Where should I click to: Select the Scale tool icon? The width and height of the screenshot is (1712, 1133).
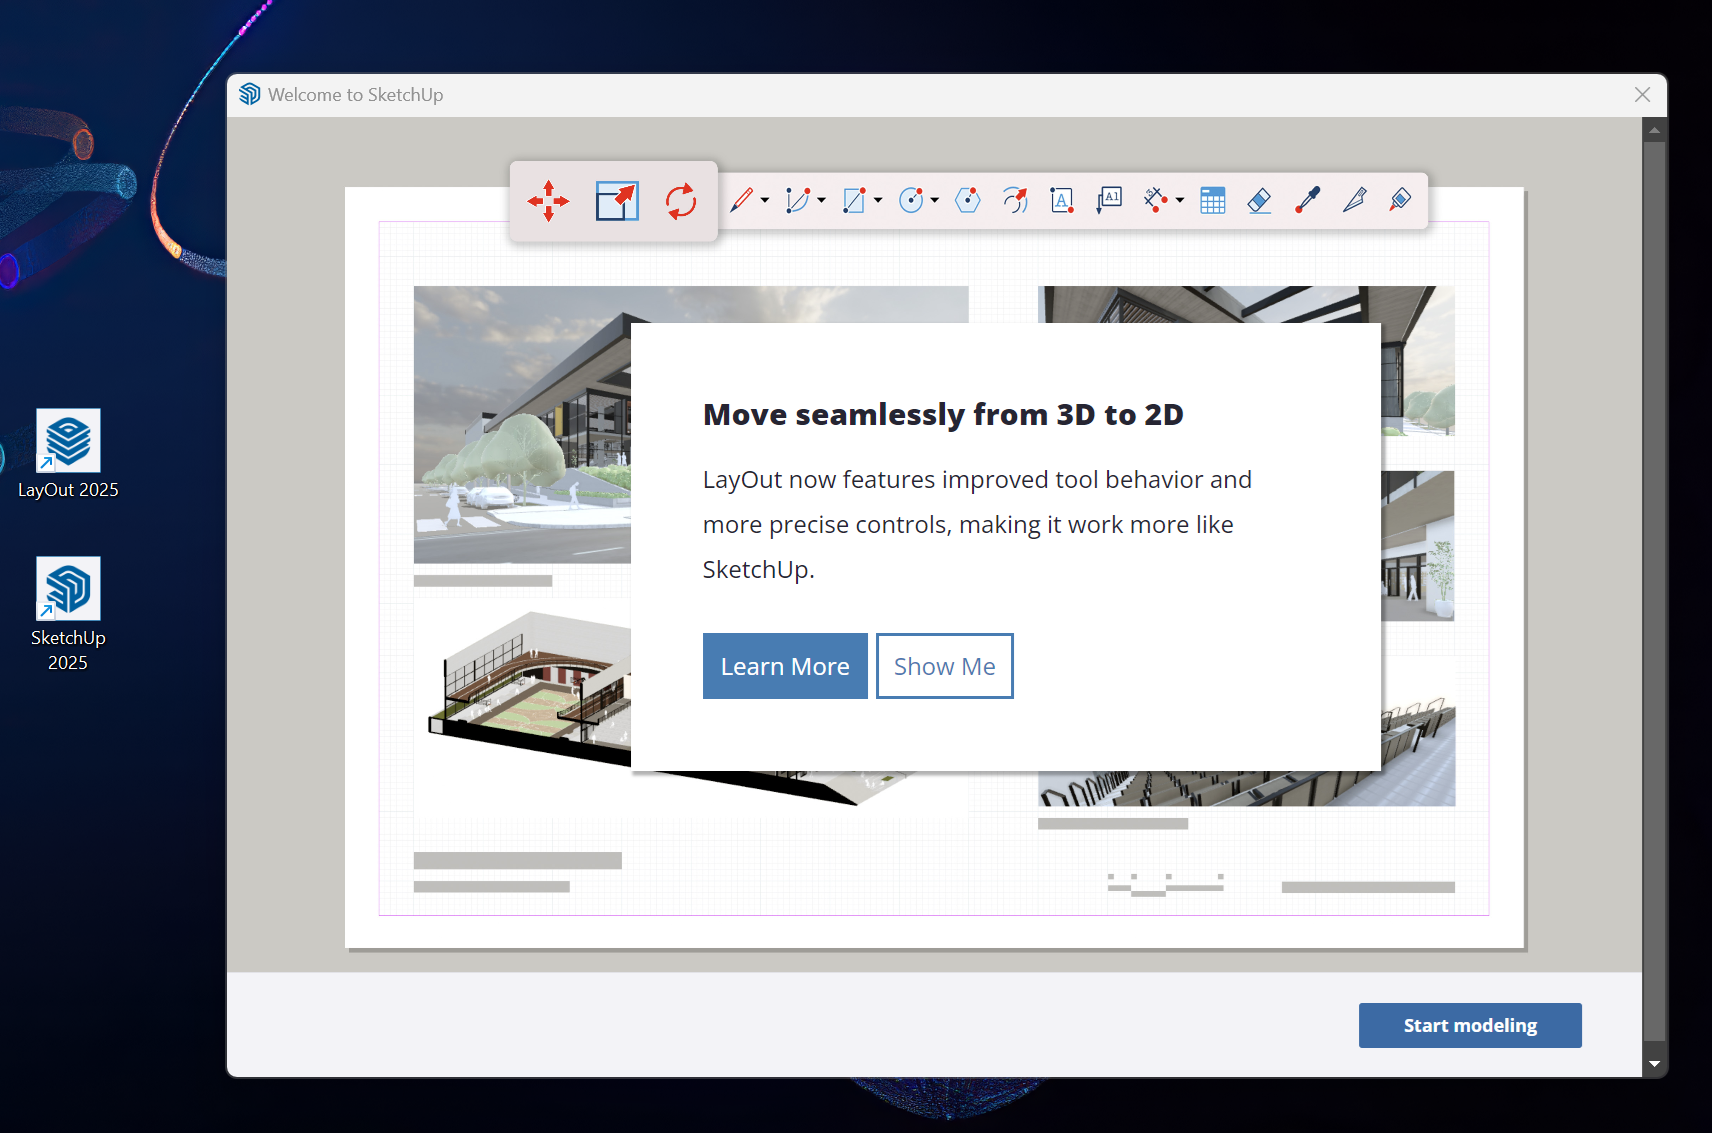pos(617,201)
